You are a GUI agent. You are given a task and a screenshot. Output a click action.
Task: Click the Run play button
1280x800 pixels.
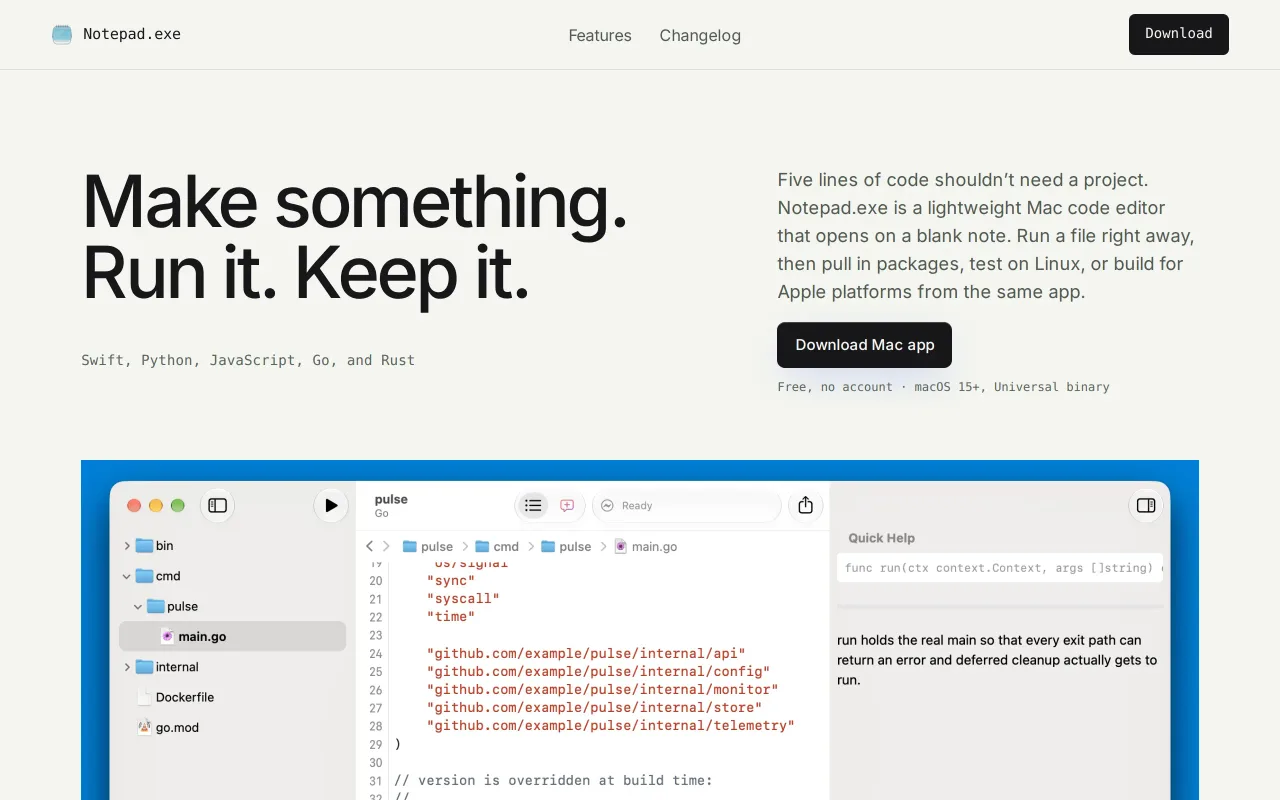click(331, 505)
